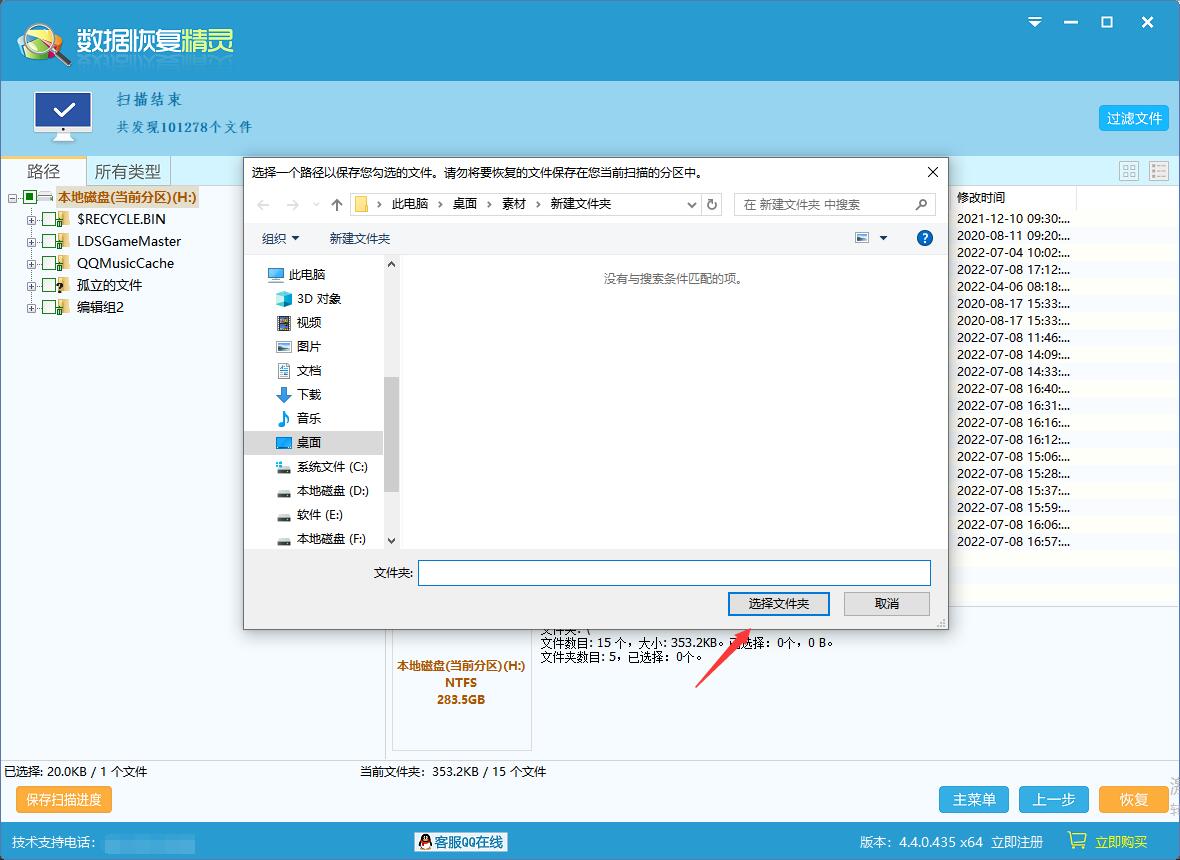This screenshot has height=860, width=1180.
Task: Click the navigation pane scrollbar thumb
Action: pyautogui.click(x=391, y=434)
